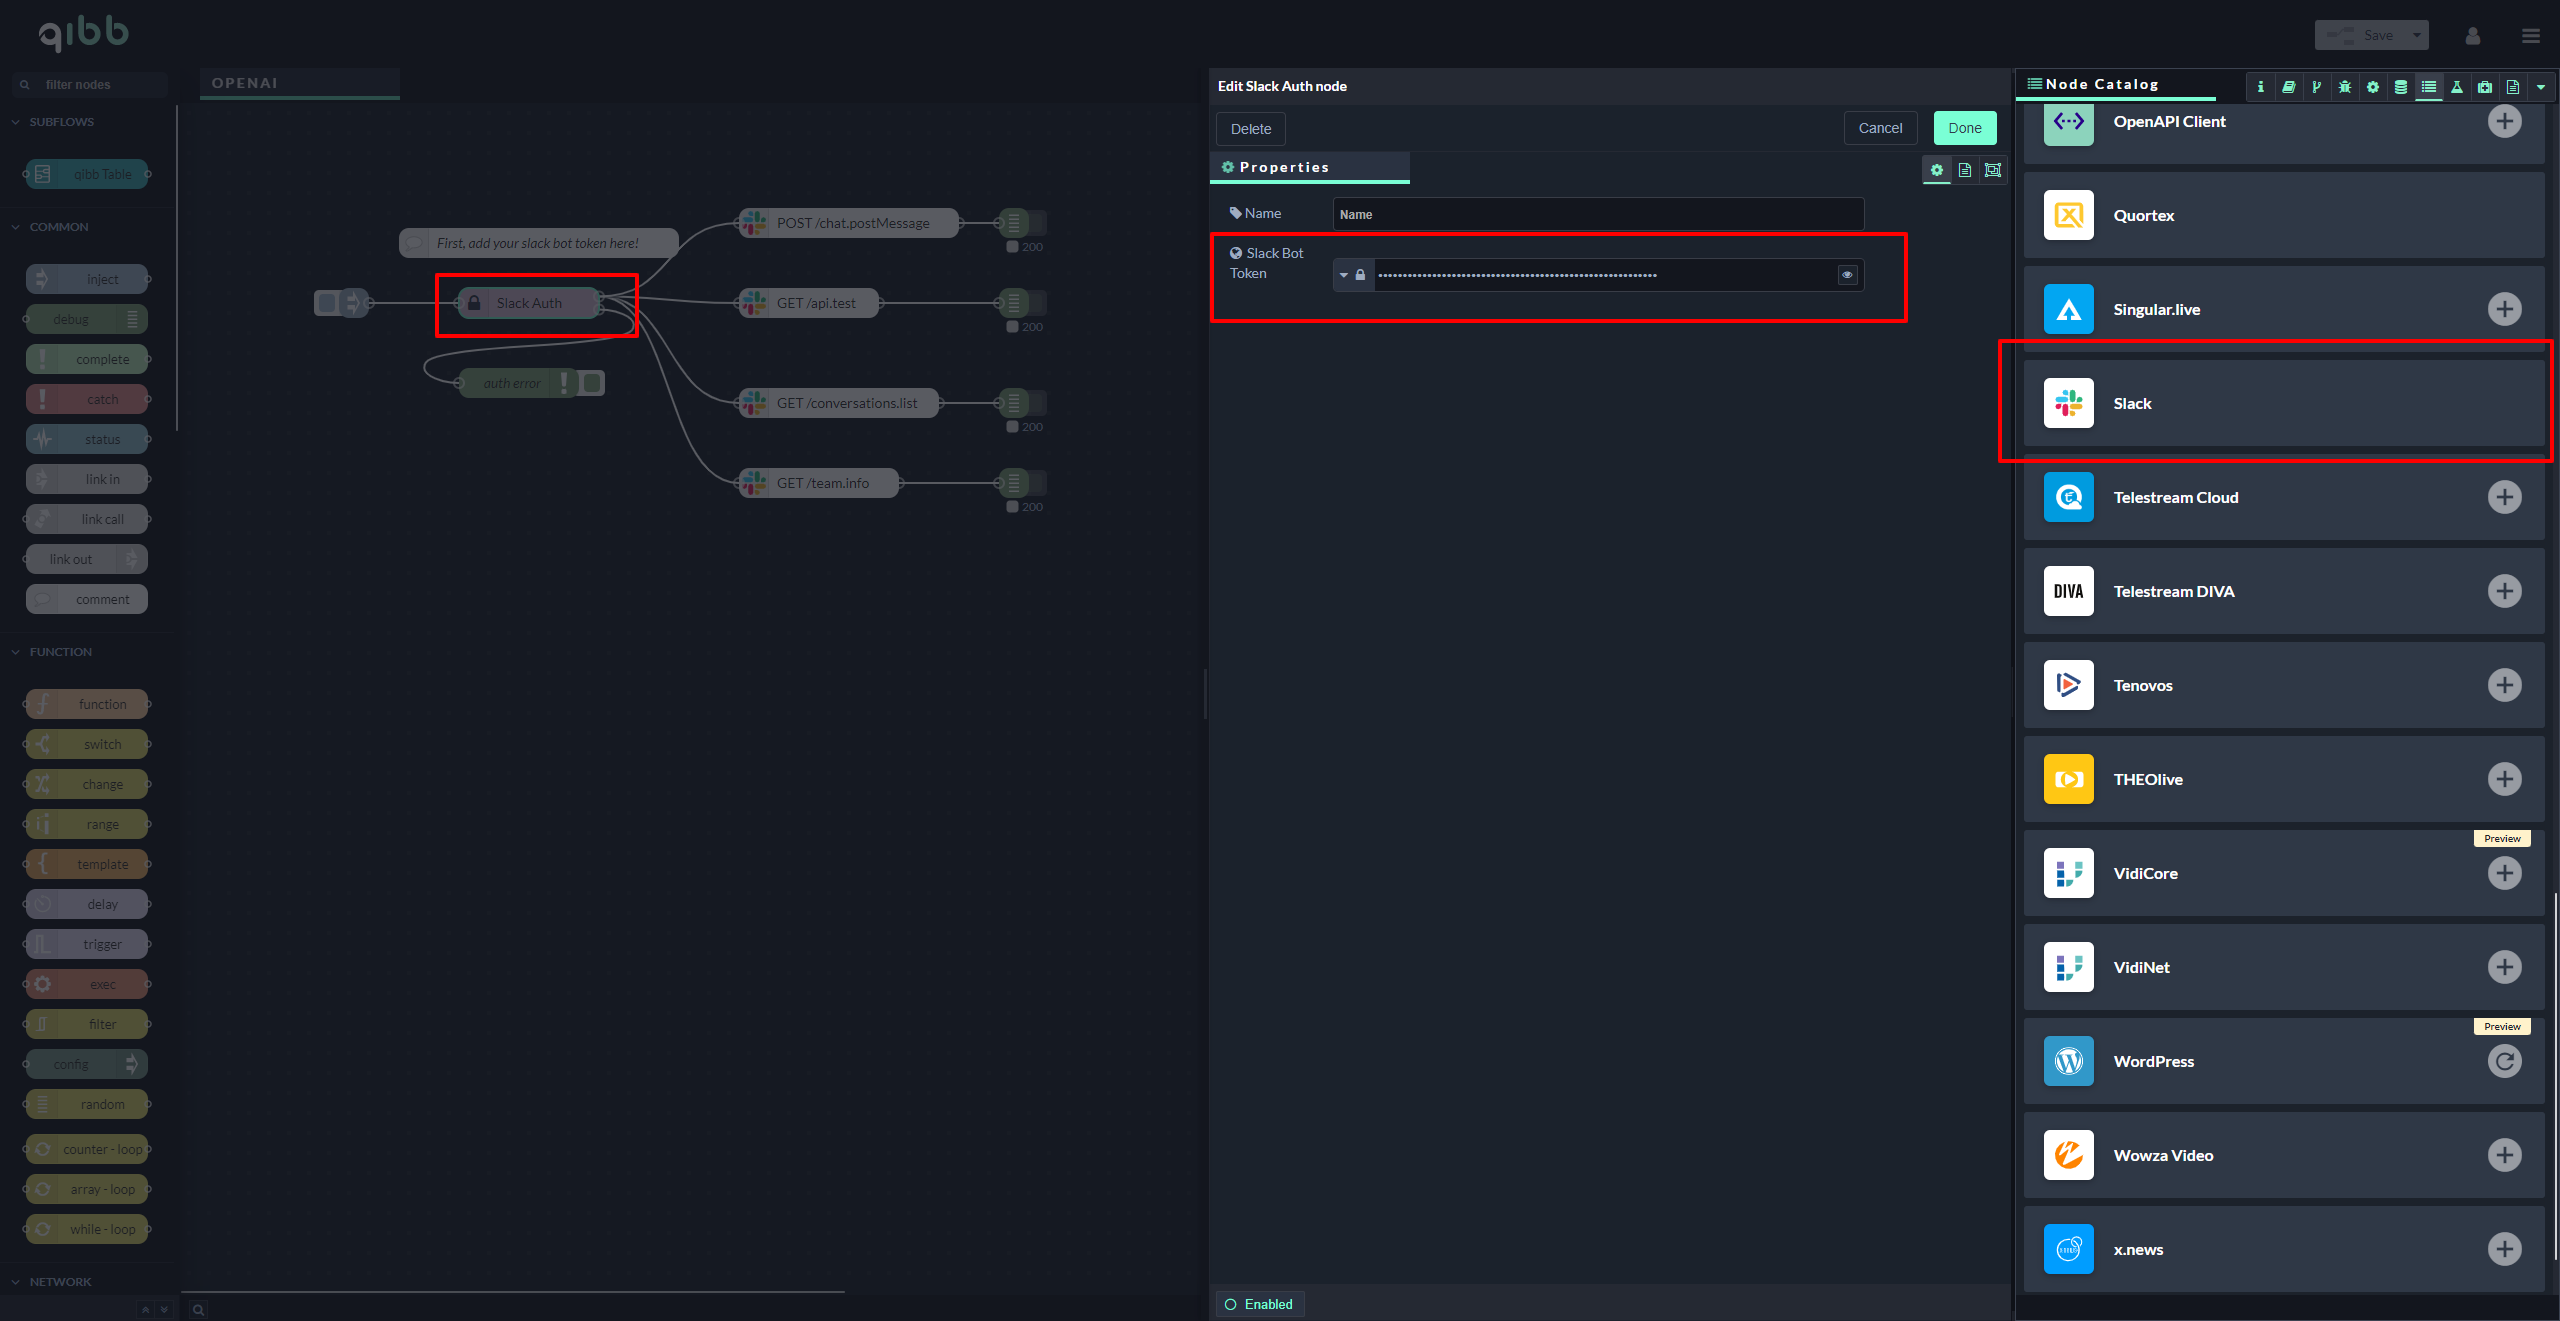Reveal the Slack Bot Token value

(1847, 275)
